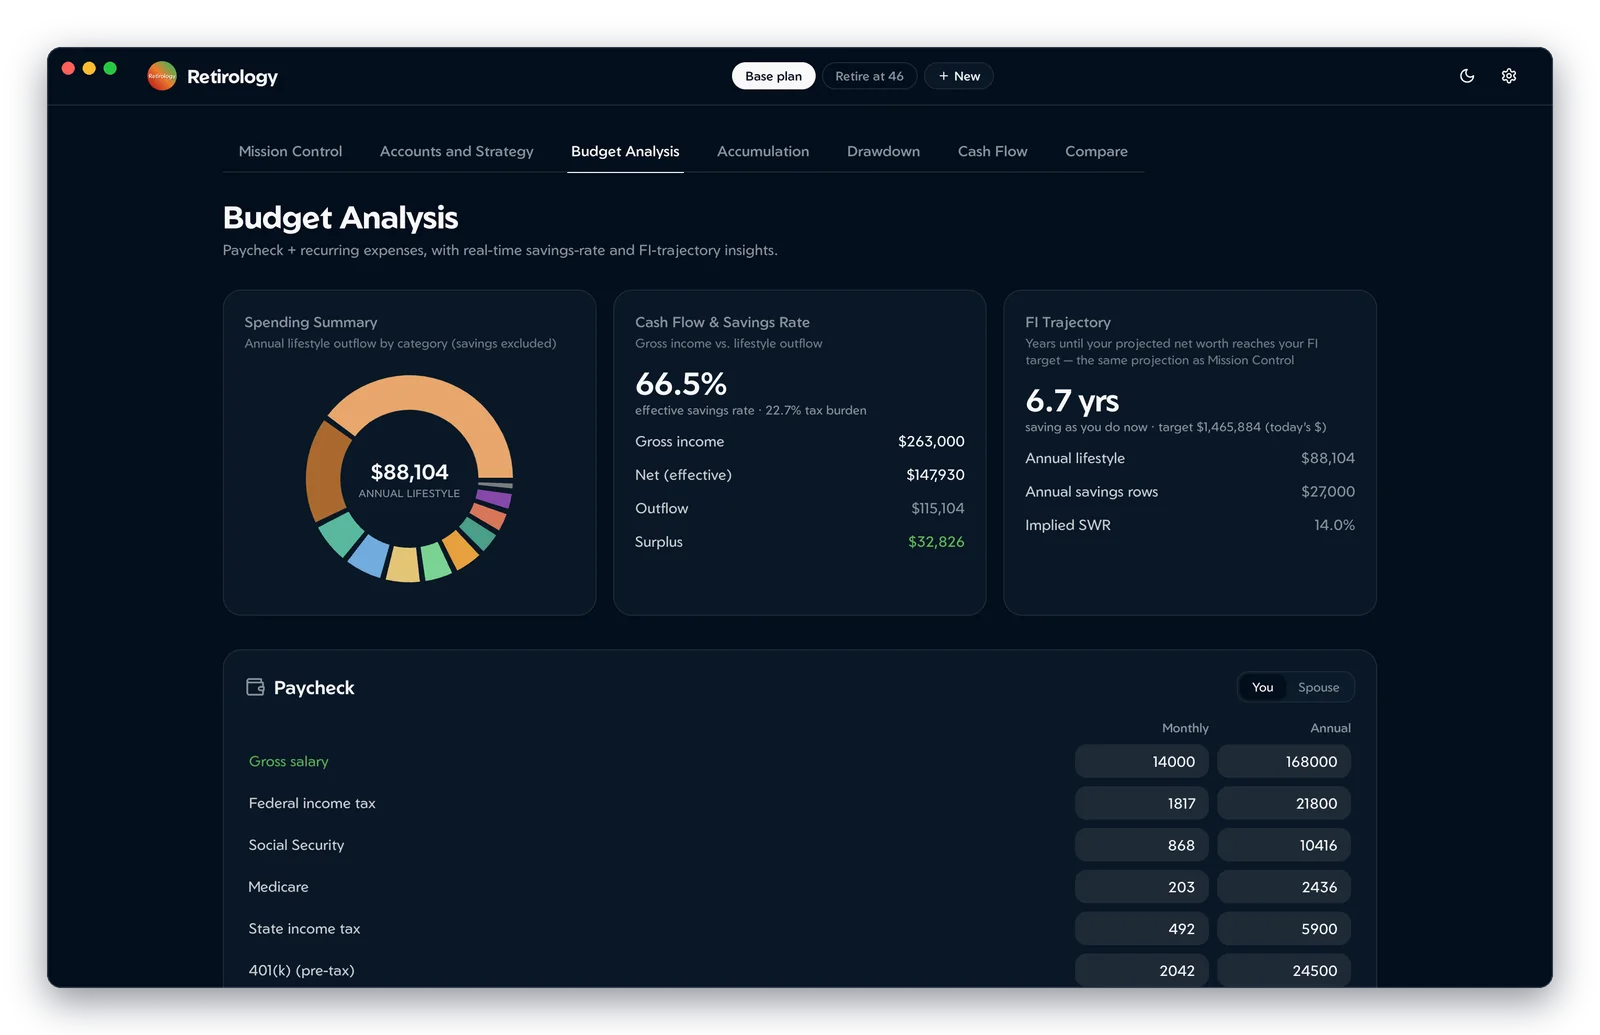Switch to the Cash Flow tab

point(992,151)
